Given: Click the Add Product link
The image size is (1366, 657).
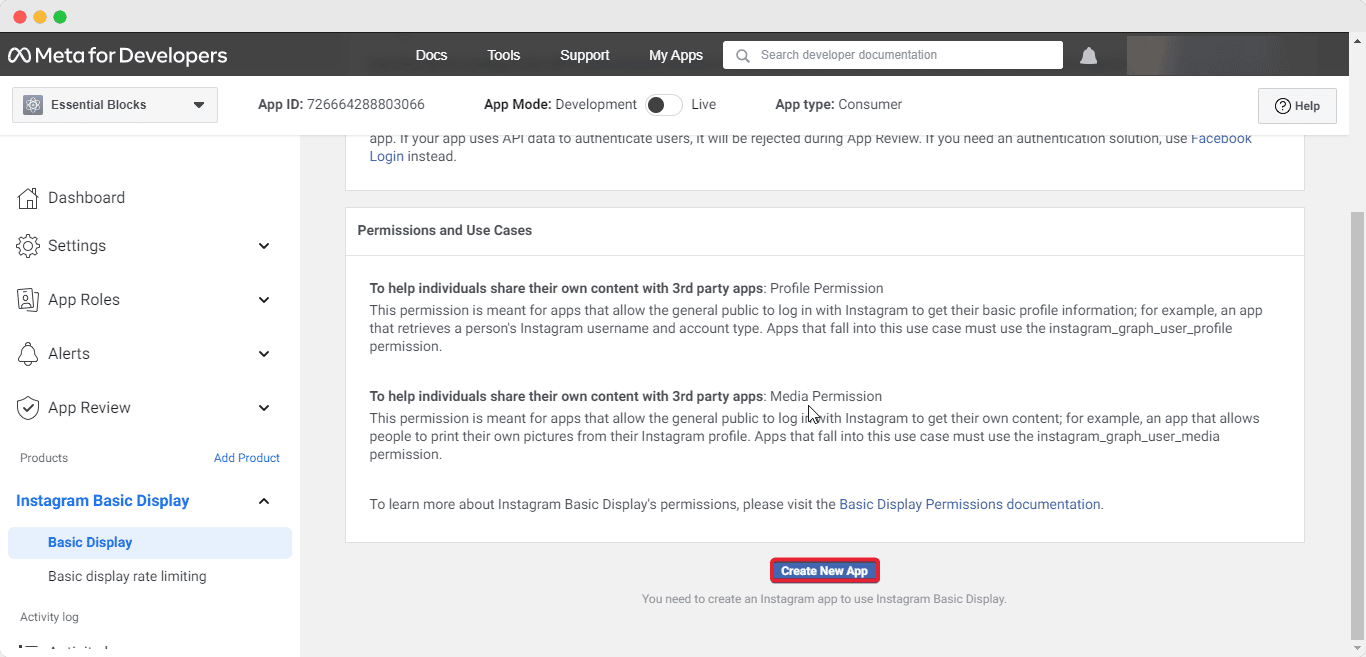Looking at the screenshot, I should [x=247, y=458].
